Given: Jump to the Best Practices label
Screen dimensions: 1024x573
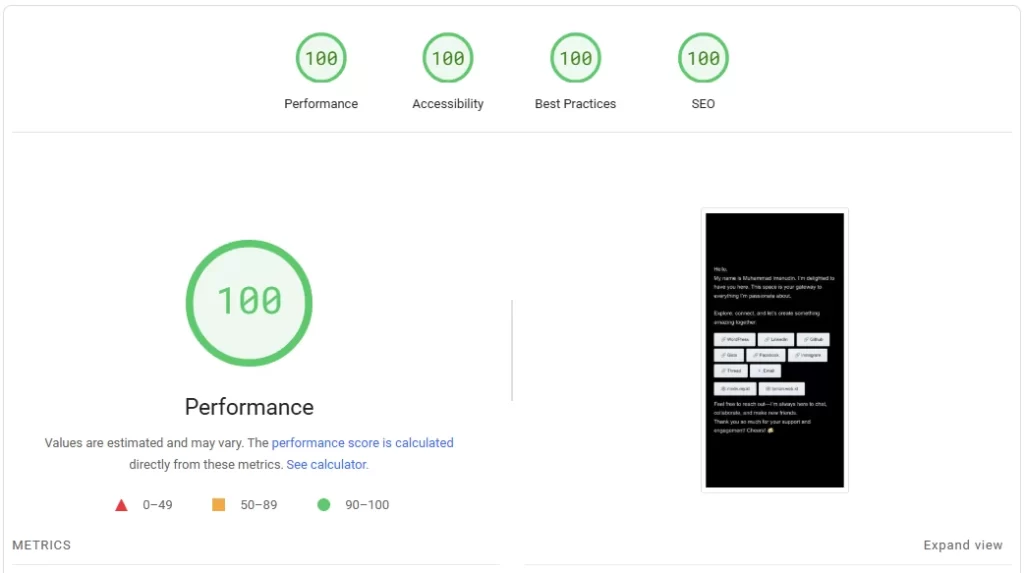Looking at the screenshot, I should point(575,104).
